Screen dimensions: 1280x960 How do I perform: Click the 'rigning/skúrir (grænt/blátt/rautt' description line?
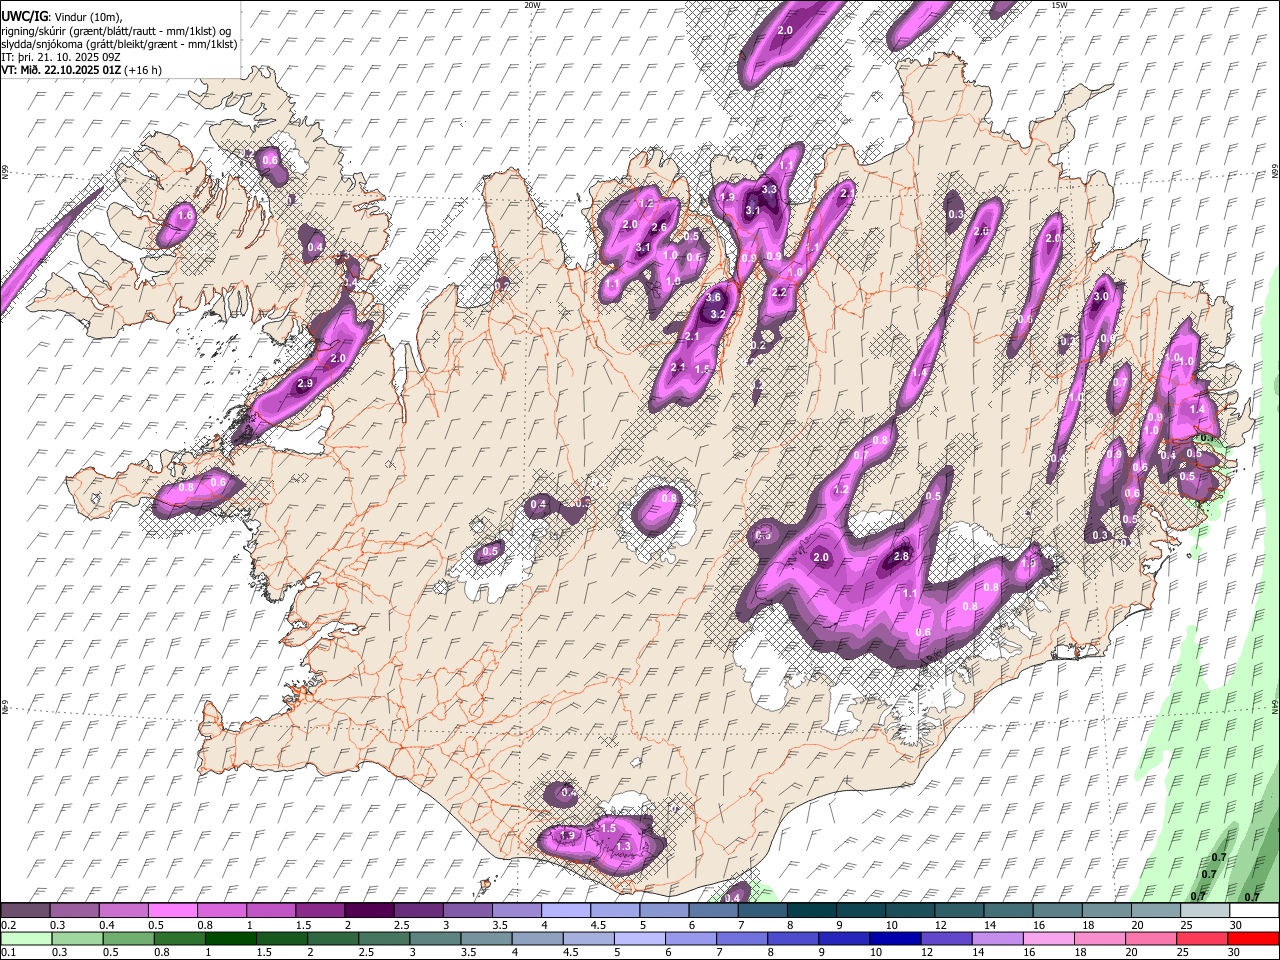coord(117,30)
